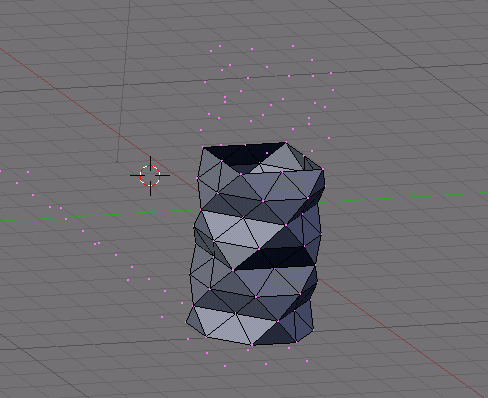488x398 pixels.
Task: Select the rightmost rim vertex at the mesh's top-right
Action: [x=323, y=169]
